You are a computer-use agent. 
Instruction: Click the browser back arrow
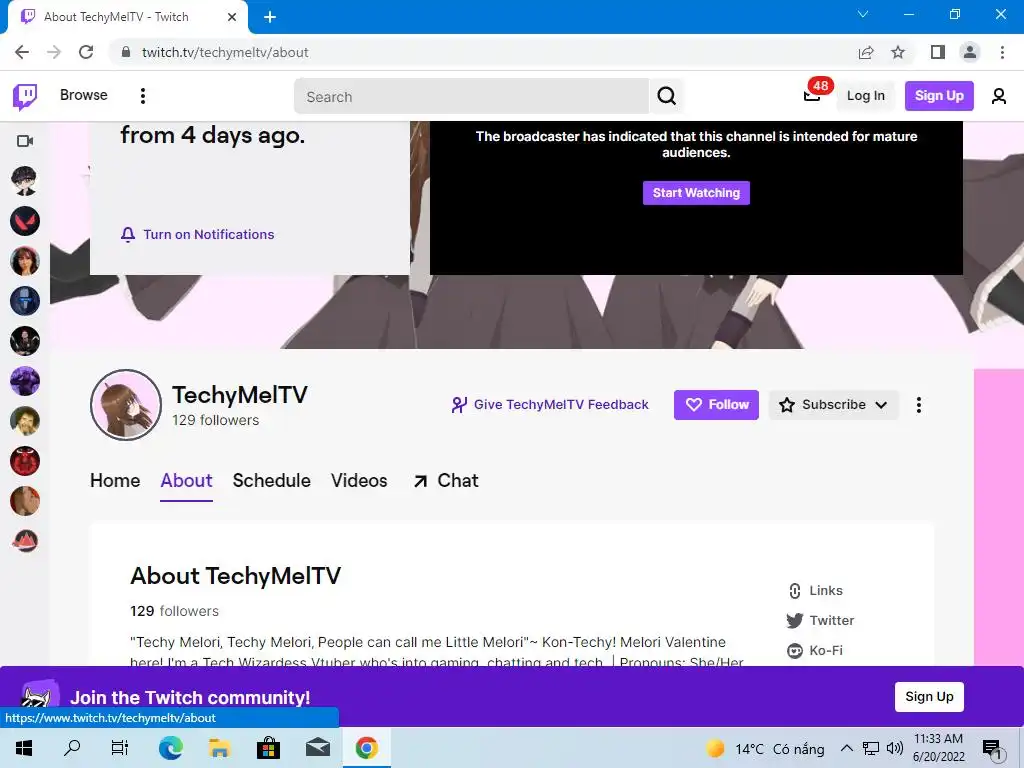coord(22,52)
